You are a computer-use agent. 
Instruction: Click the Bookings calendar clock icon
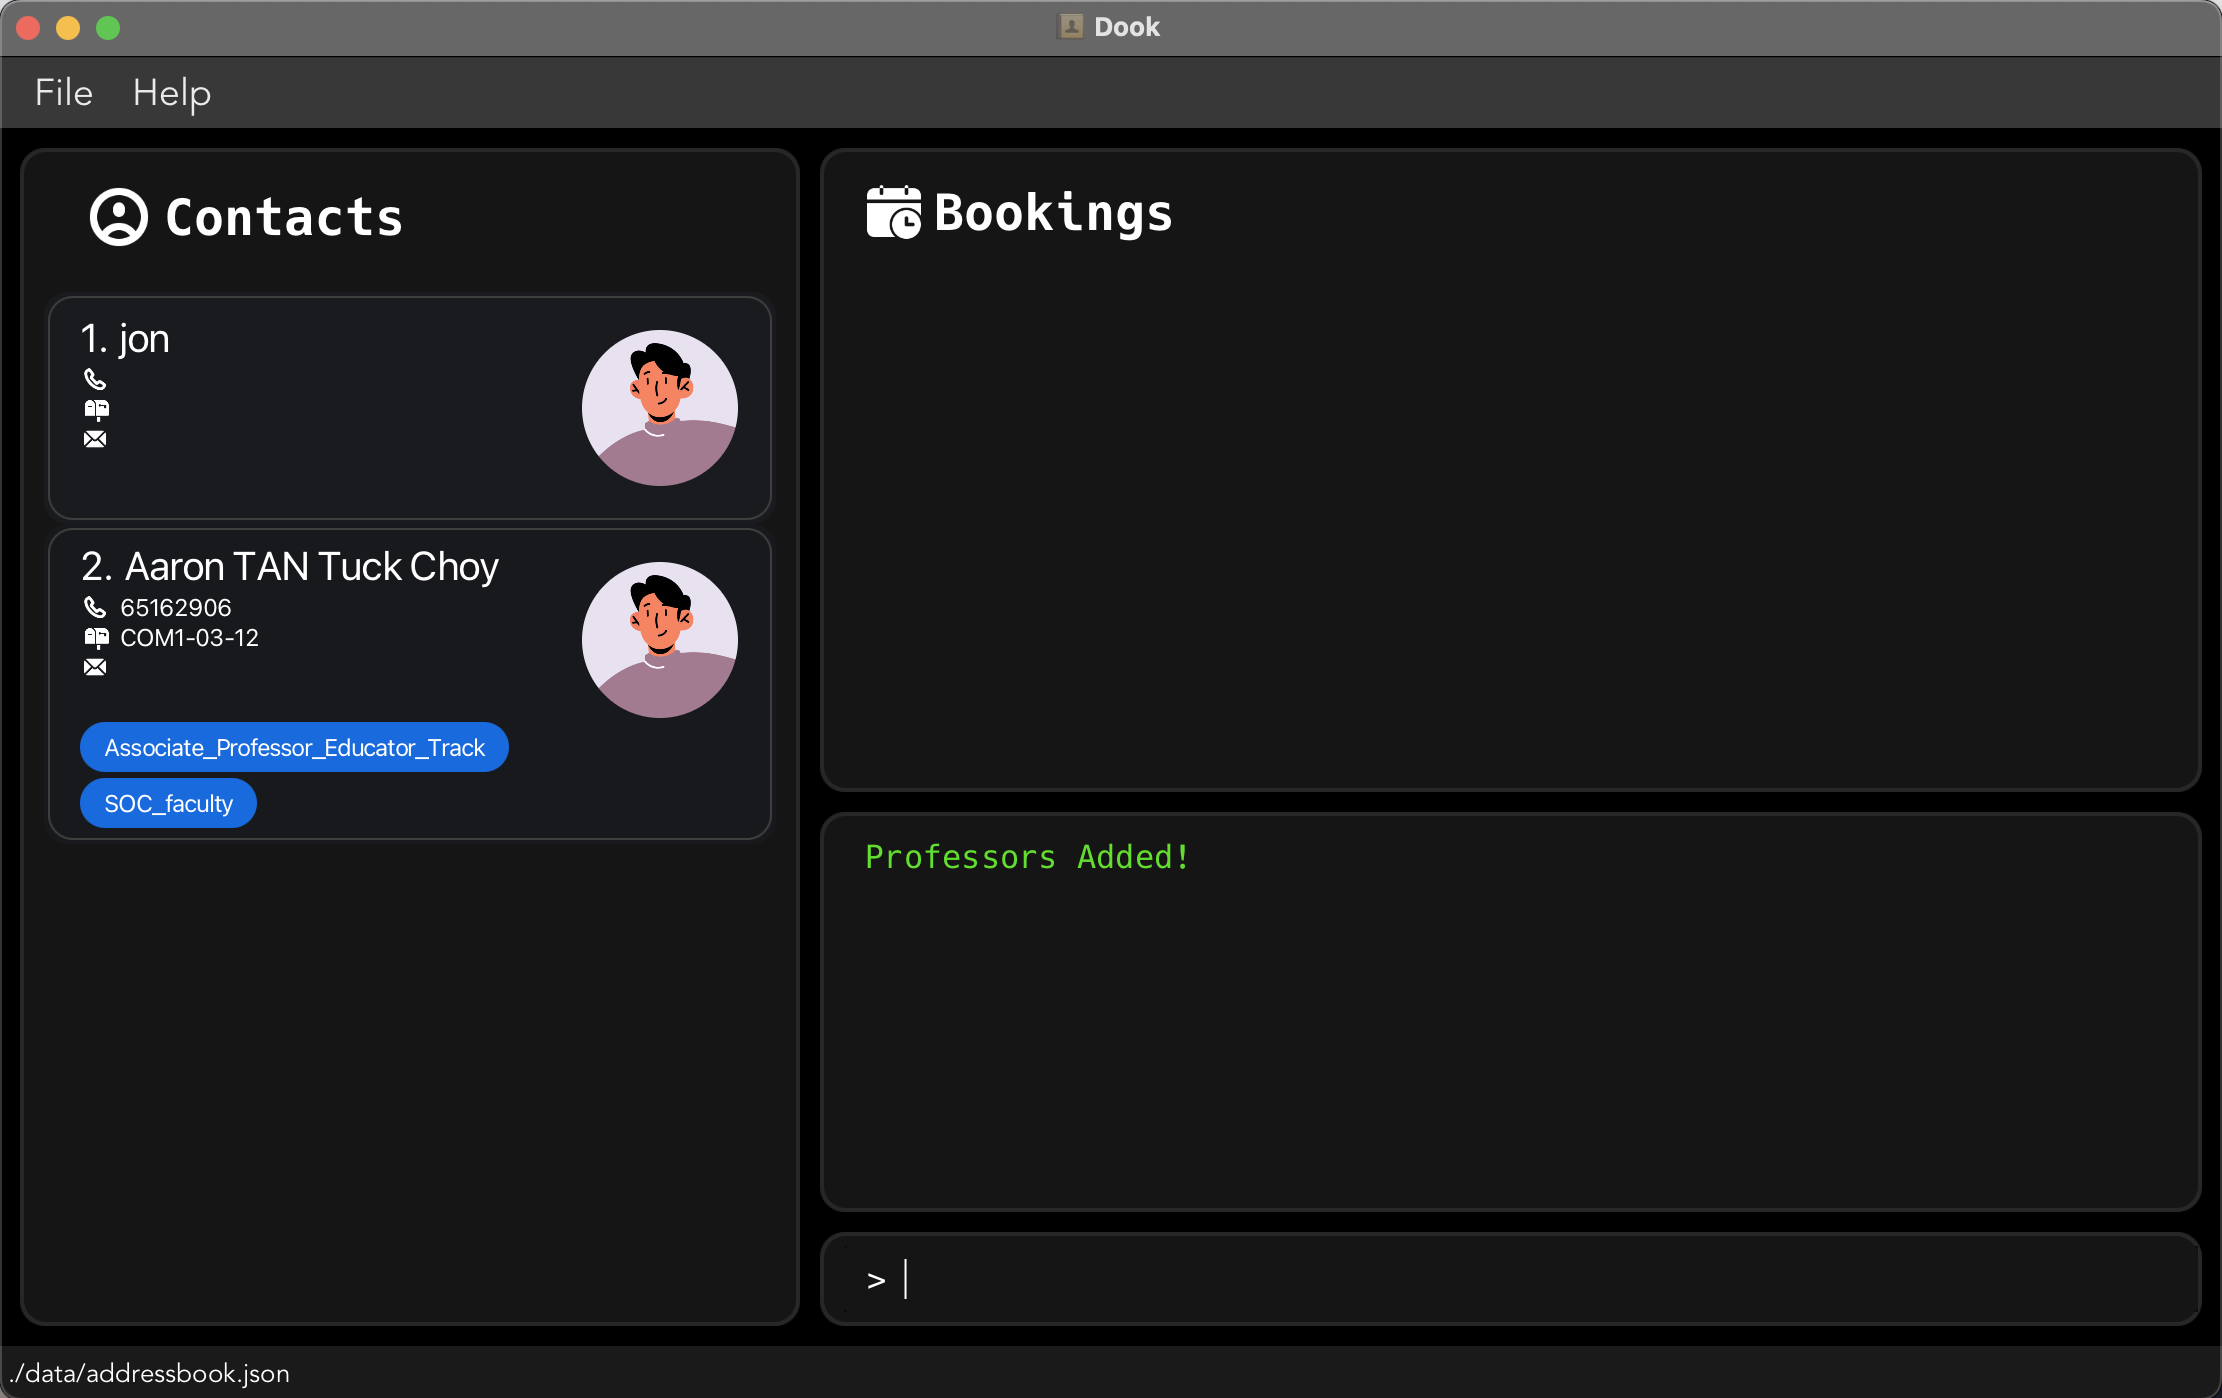[x=893, y=212]
